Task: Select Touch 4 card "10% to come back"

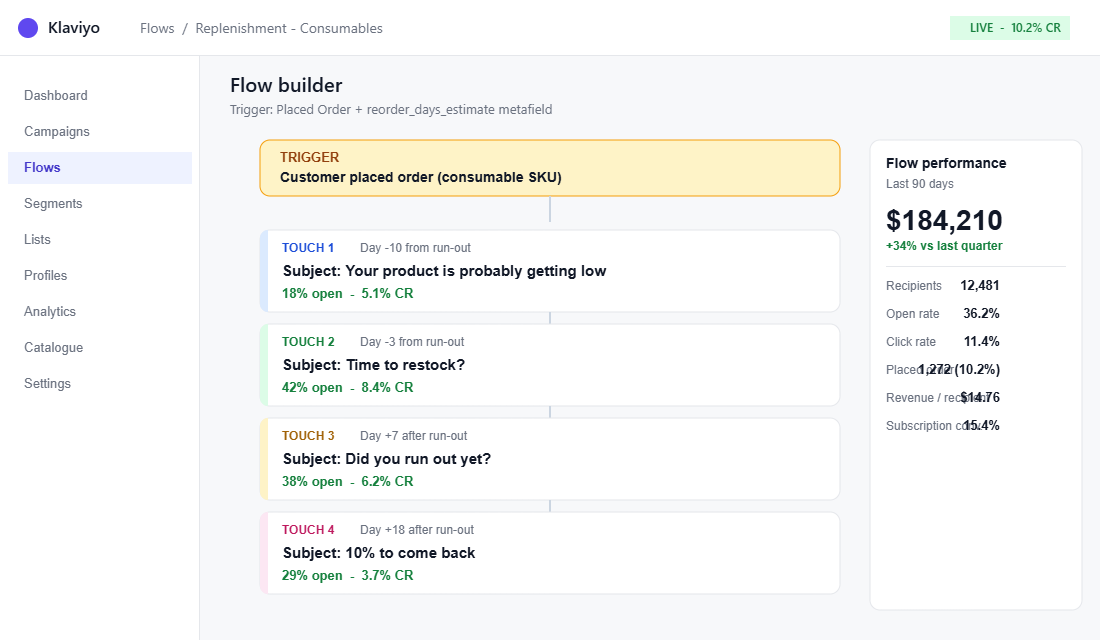Action: point(550,553)
